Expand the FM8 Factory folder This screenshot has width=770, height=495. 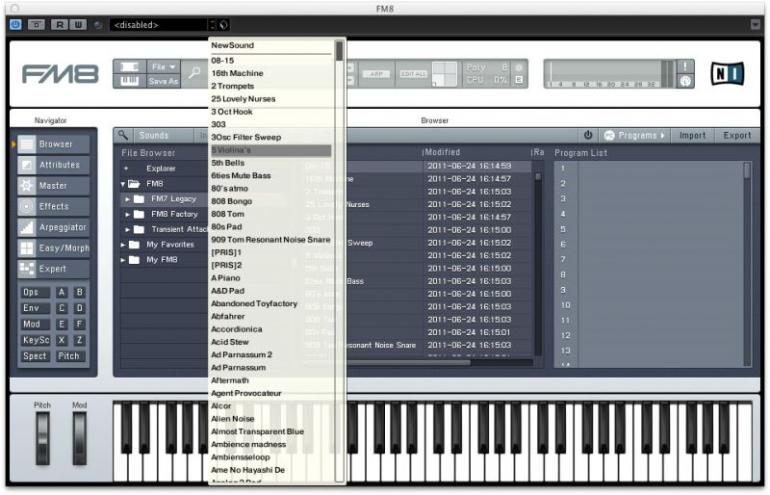click(x=127, y=214)
